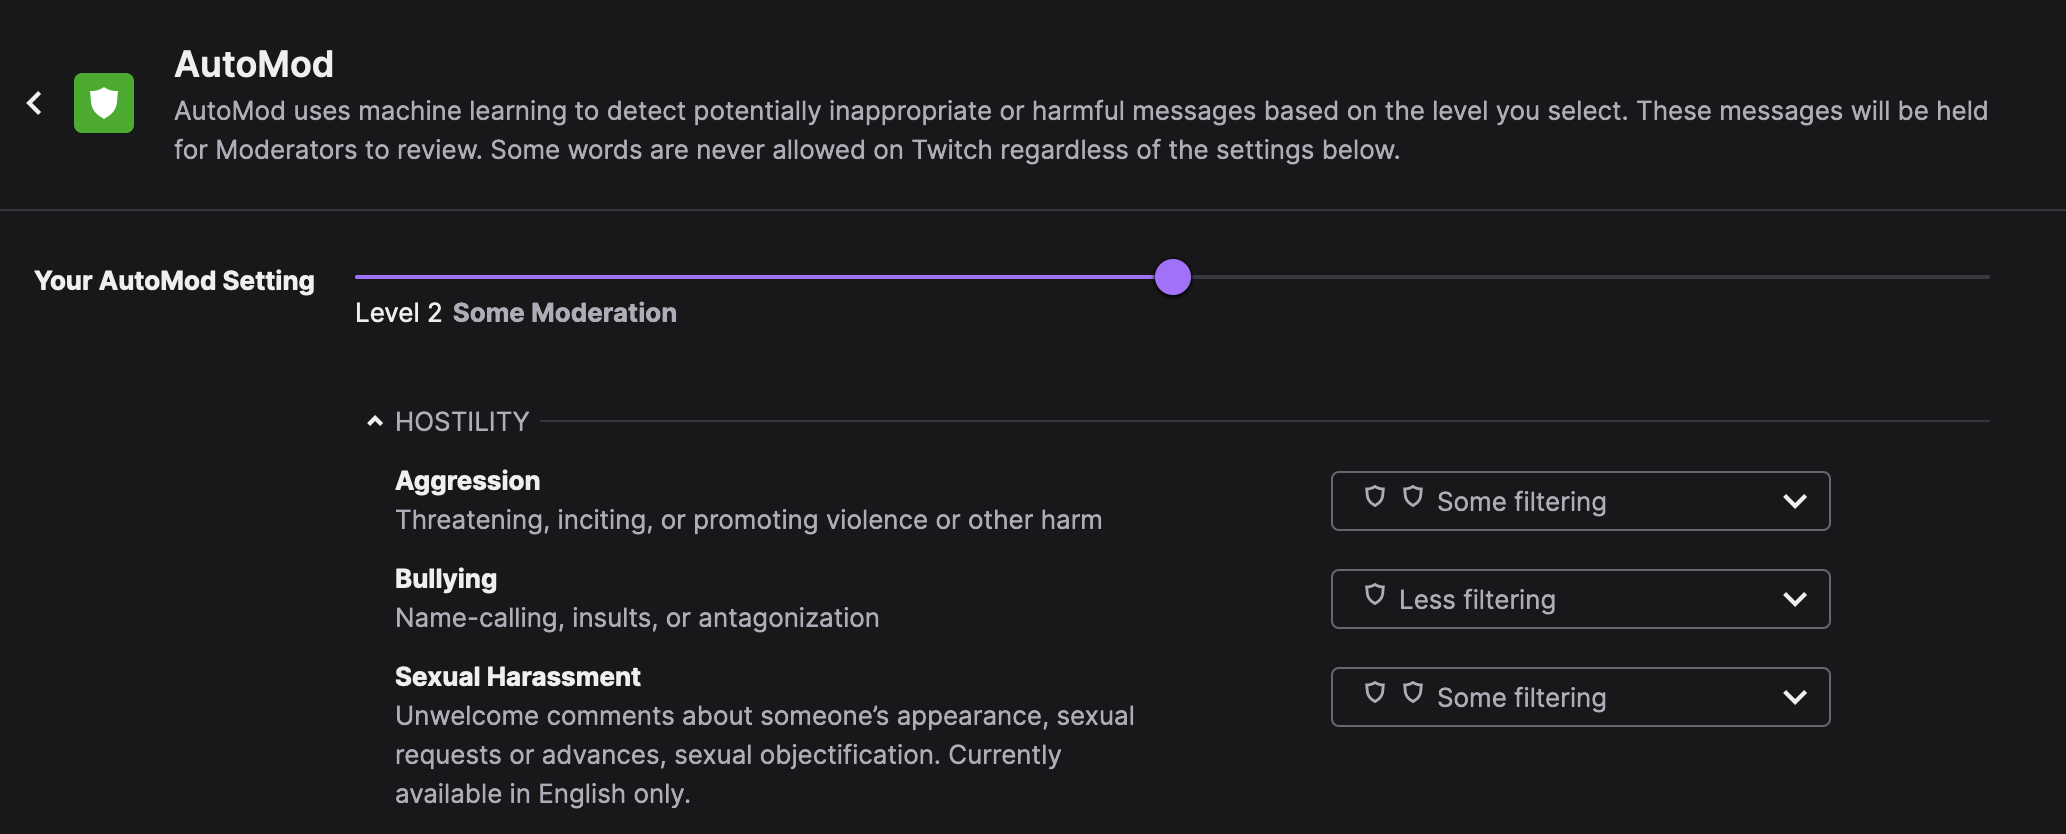
Task: Click the Your AutoMod Setting label
Action: [x=174, y=281]
